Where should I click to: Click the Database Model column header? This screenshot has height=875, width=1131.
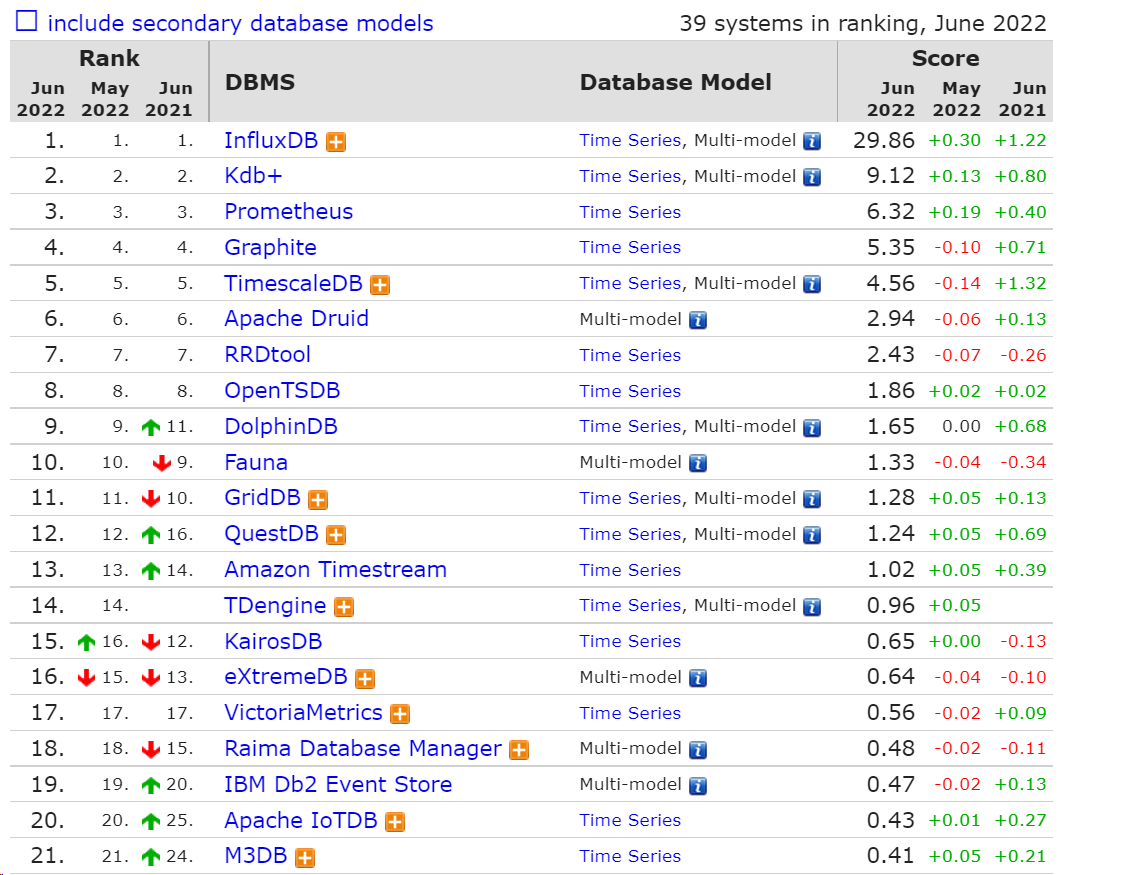click(x=676, y=82)
